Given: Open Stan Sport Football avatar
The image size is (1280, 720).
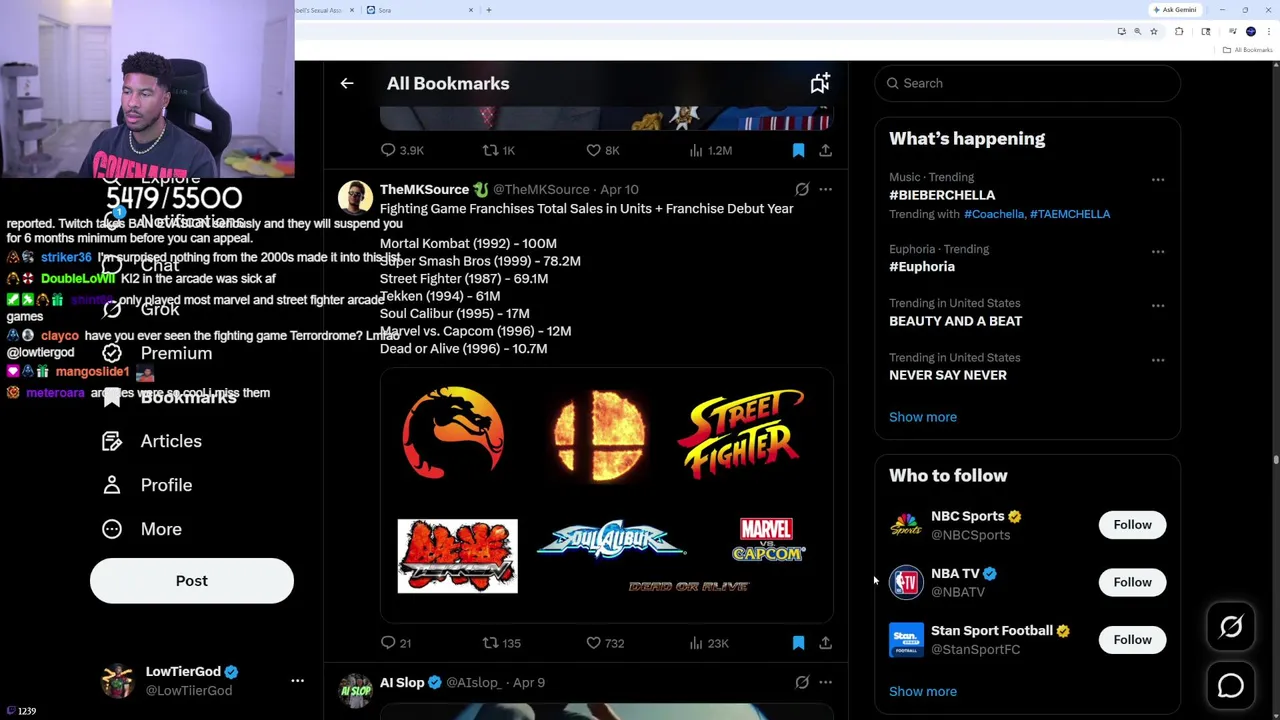Looking at the screenshot, I should point(906,640).
